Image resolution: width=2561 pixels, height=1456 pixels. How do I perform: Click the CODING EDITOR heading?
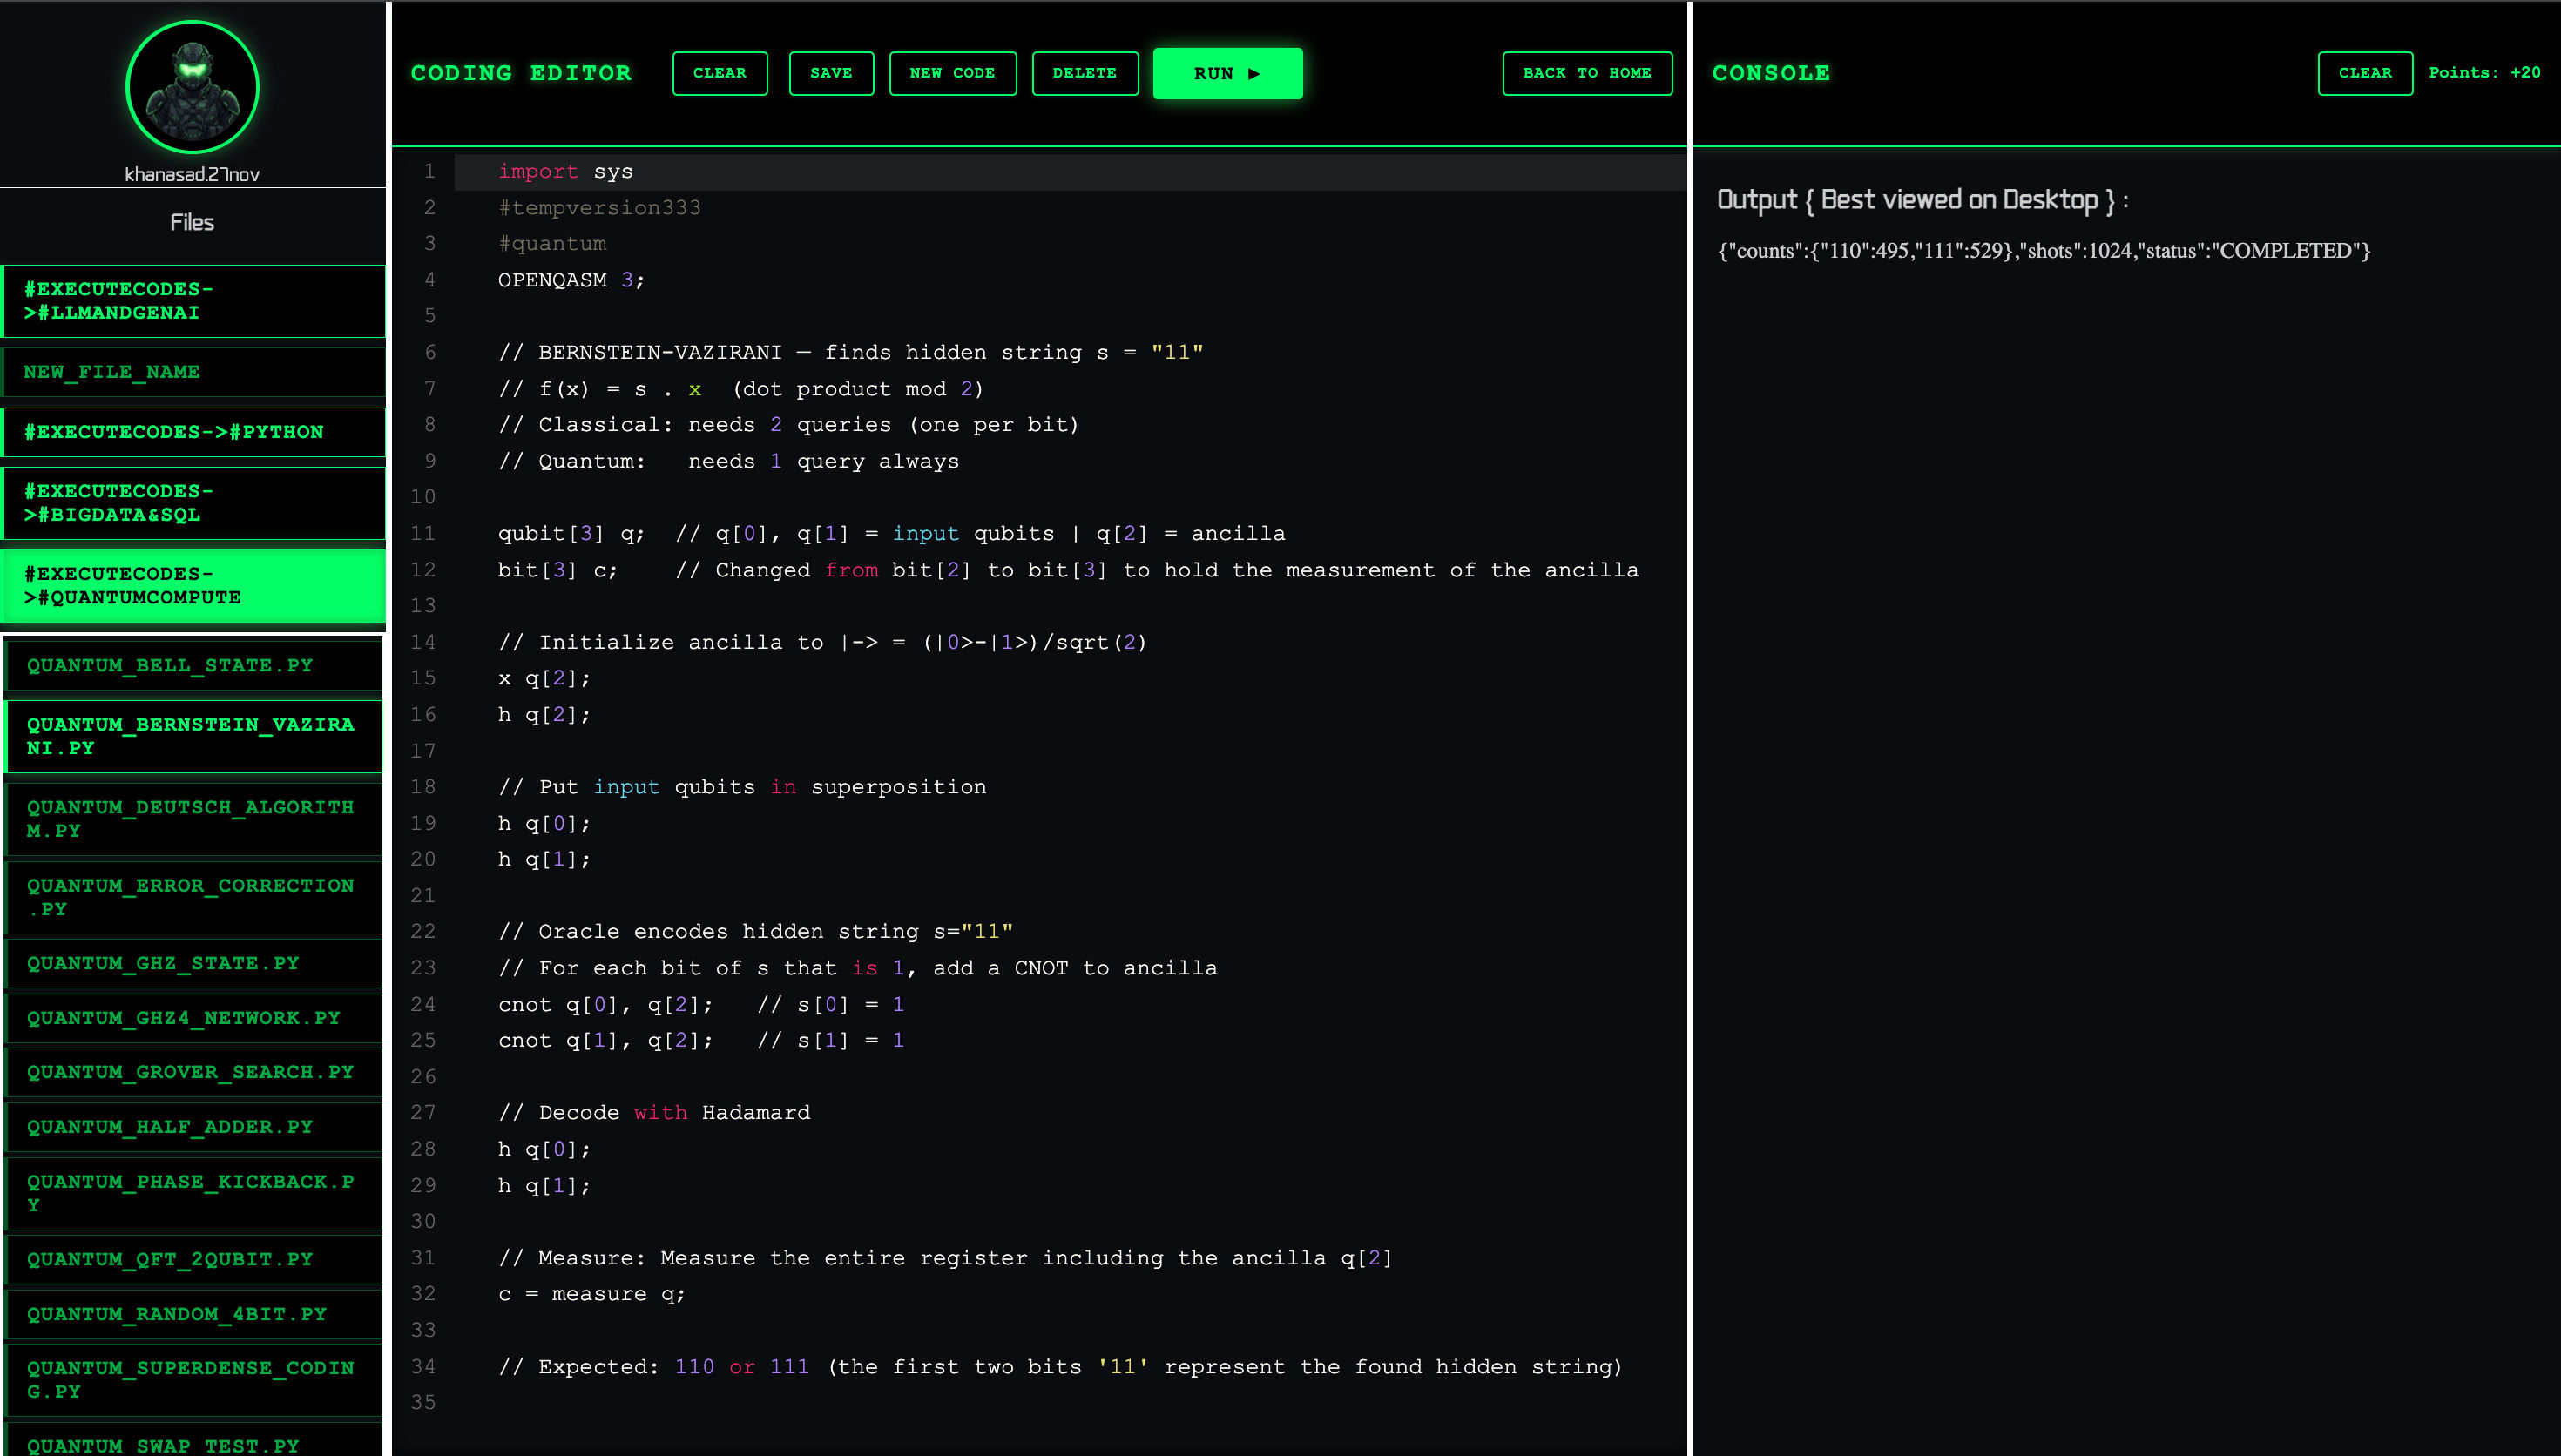click(x=521, y=73)
